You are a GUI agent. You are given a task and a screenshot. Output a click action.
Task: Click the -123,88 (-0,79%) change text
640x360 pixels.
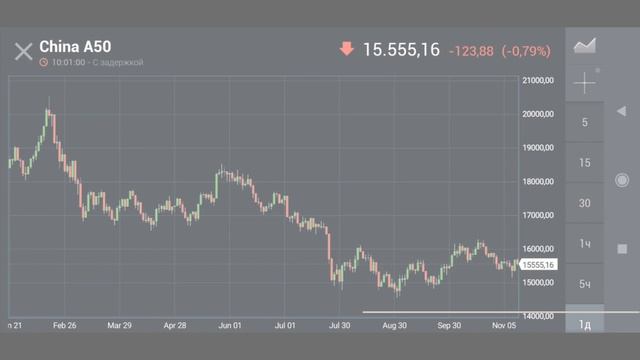500,51
